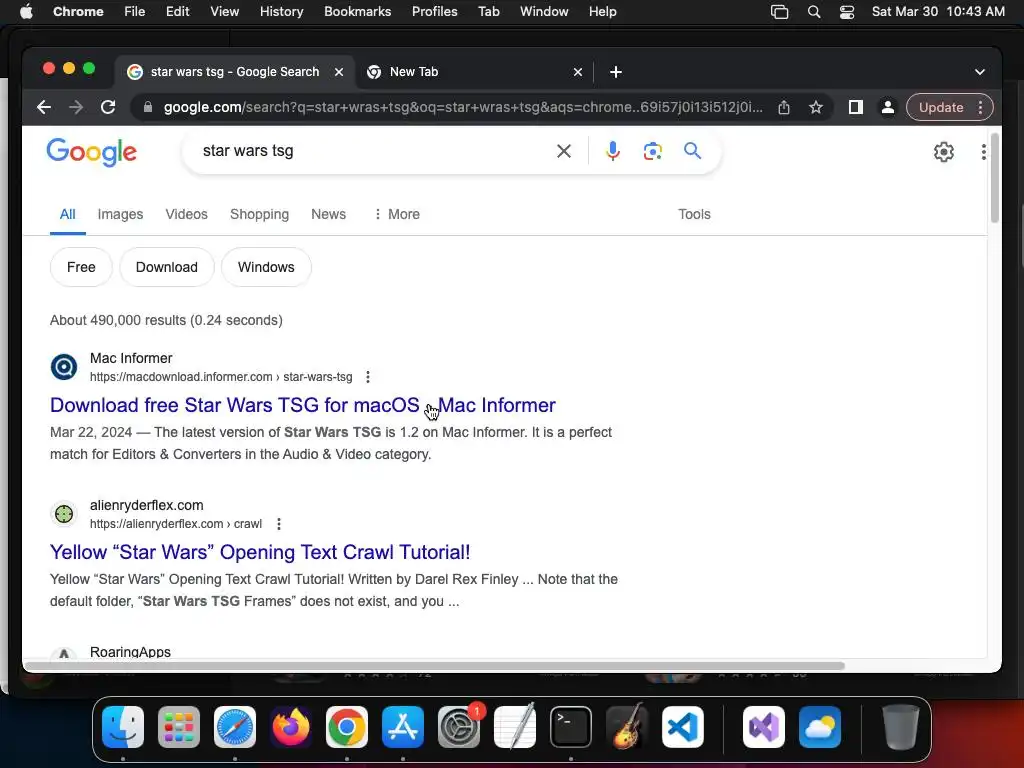The height and width of the screenshot is (768, 1024).
Task: Open Control Center in menu bar
Action: pos(847,12)
